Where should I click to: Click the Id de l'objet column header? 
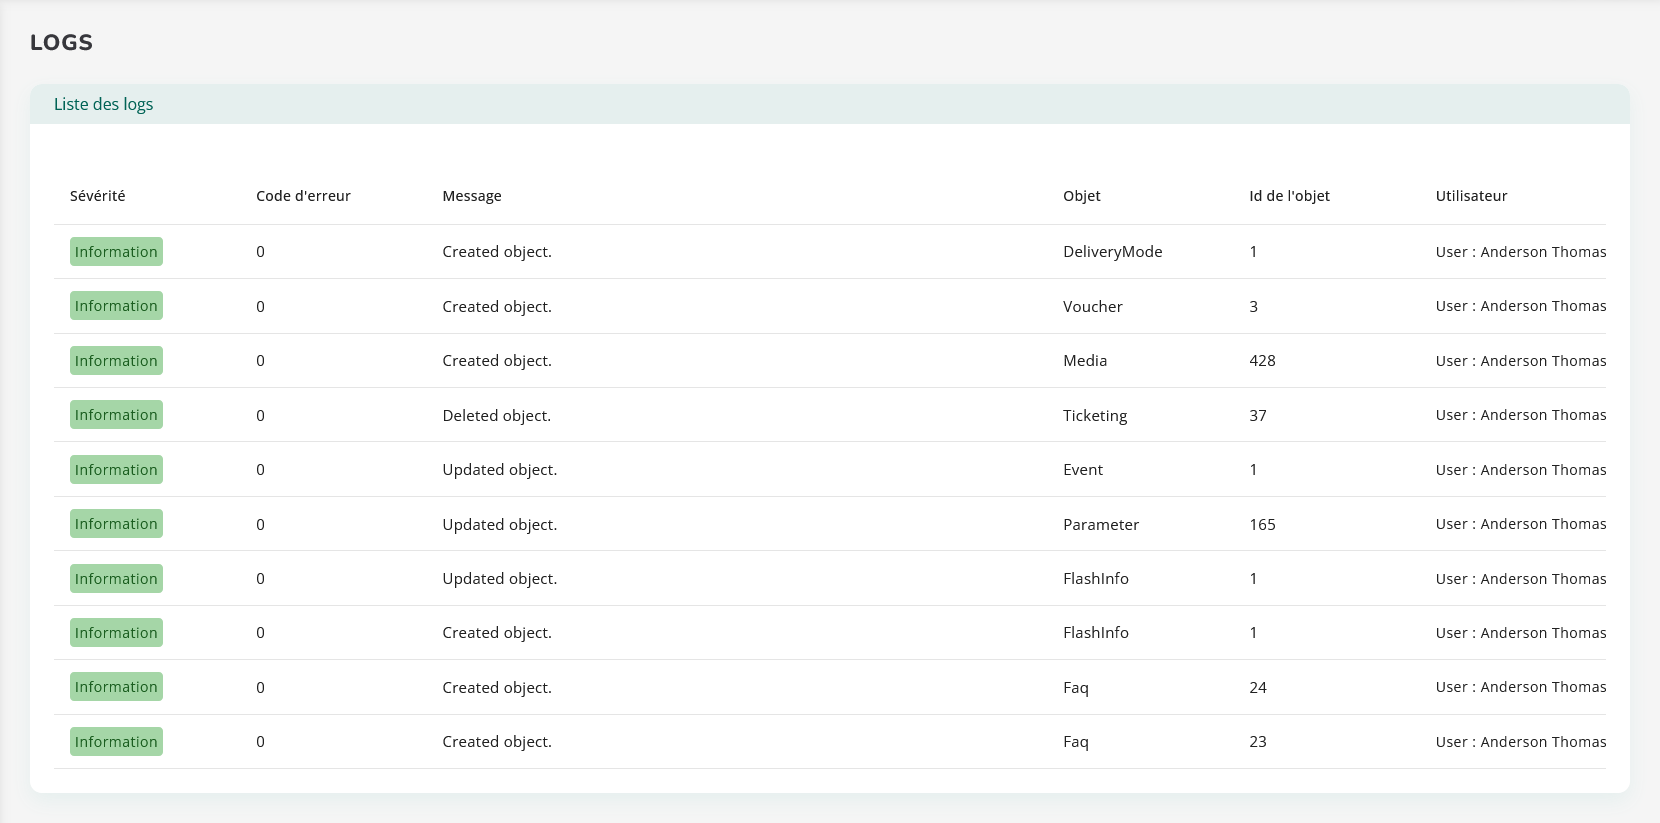(x=1289, y=196)
